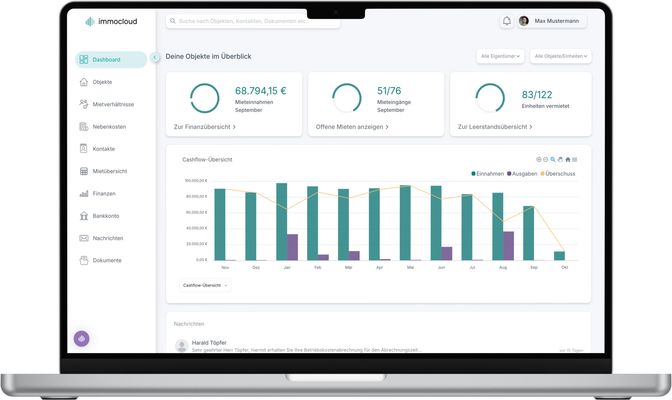Click the purple Ausgaben bar for Aug

pos(508,246)
